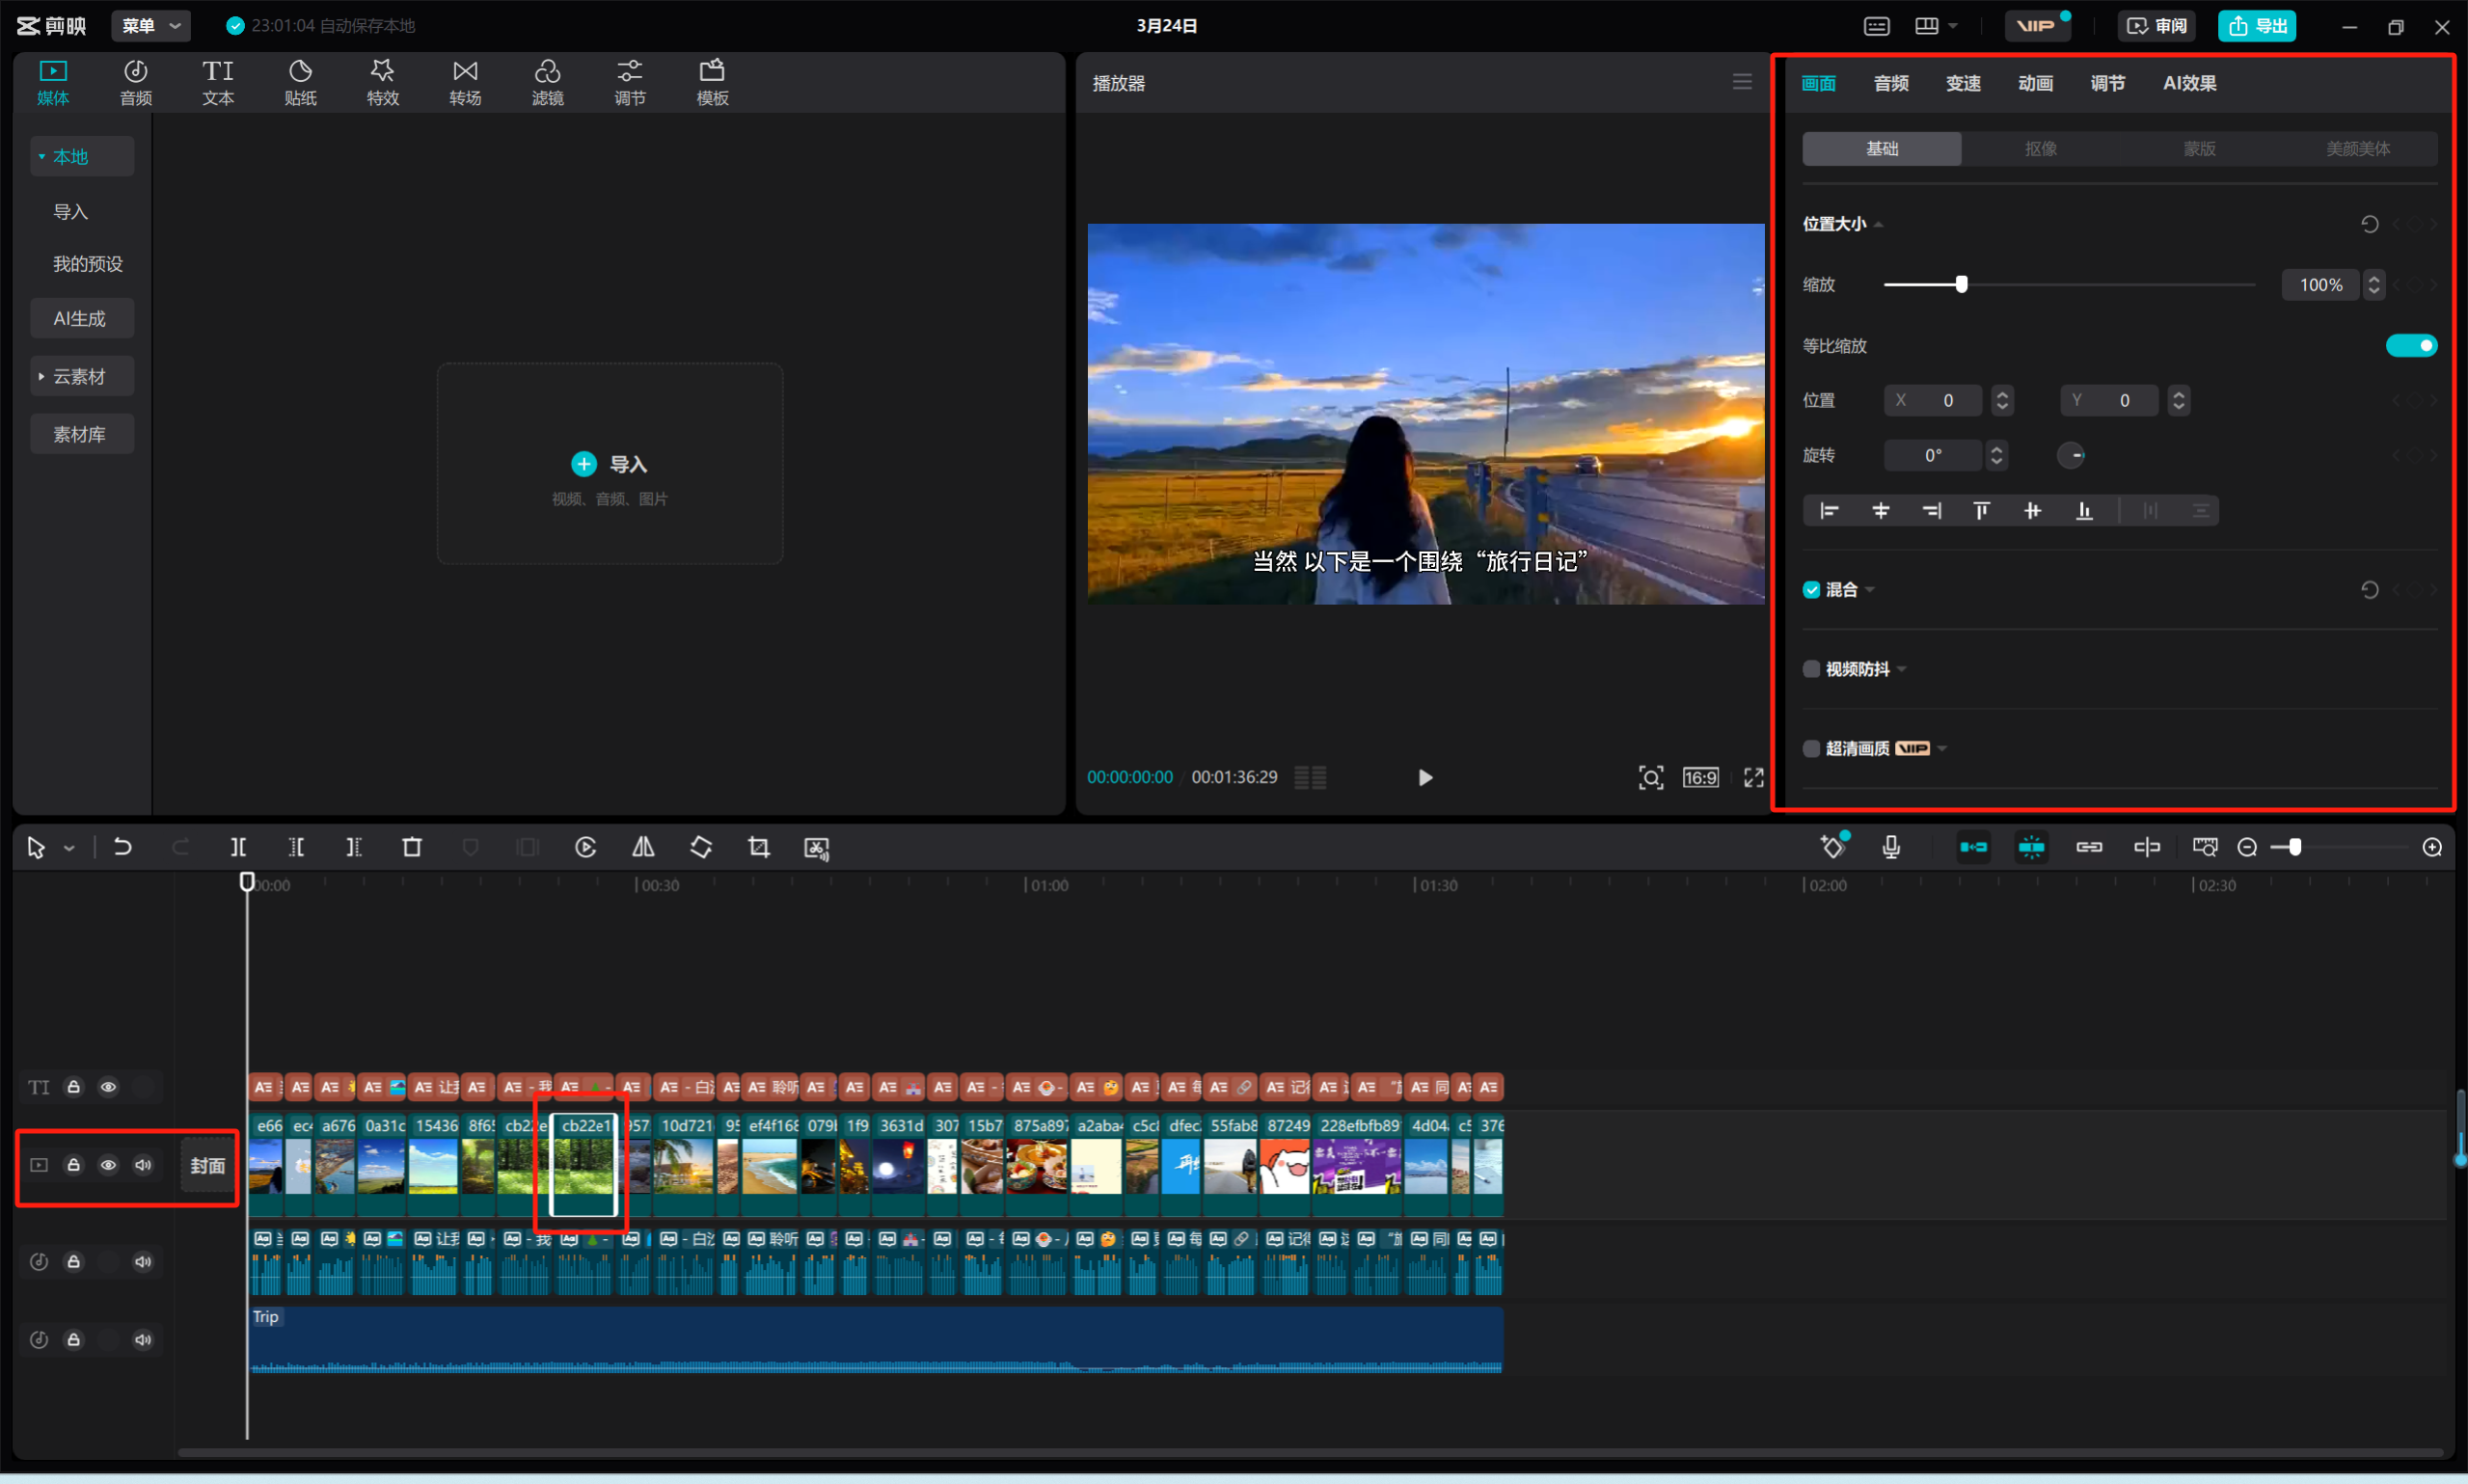Hide the main video track with eye icon

click(108, 1165)
